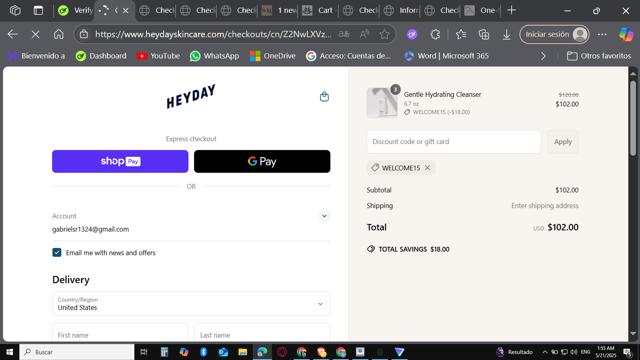This screenshot has height=360, width=640.
Task: View site information lock icon
Action: [x=84, y=34]
